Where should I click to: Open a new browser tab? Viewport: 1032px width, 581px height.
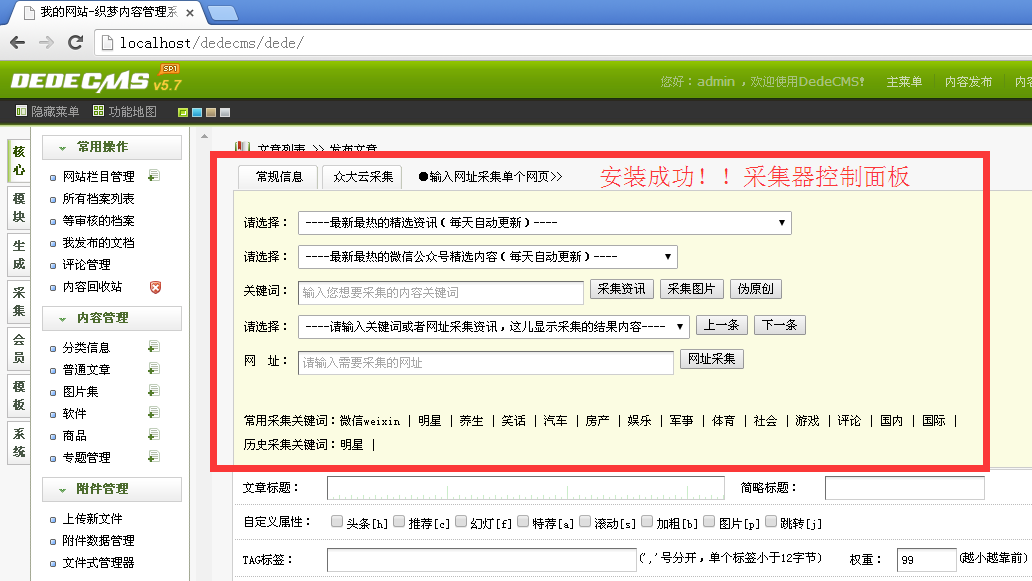click(222, 13)
